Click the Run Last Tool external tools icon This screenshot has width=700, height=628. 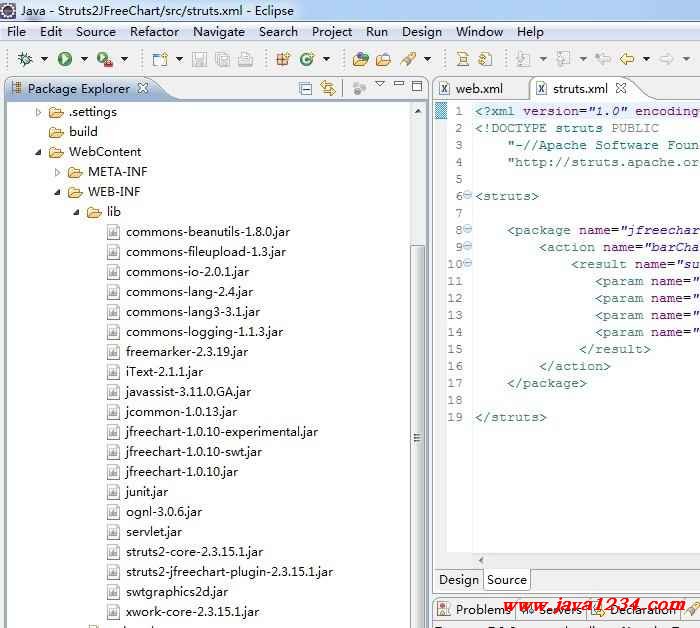tap(105, 59)
